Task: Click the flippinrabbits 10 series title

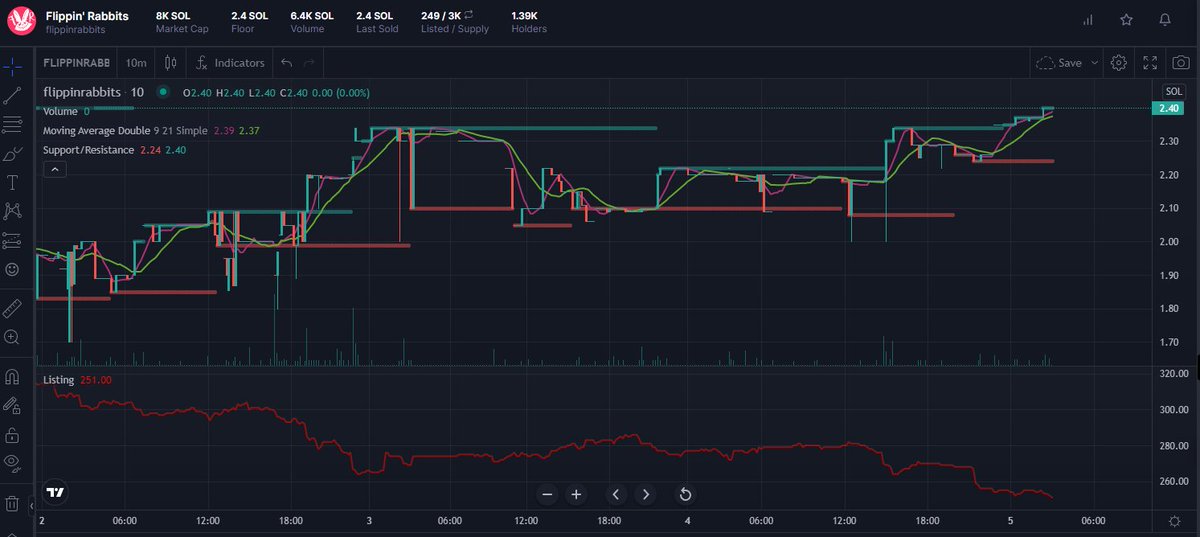Action: click(x=93, y=92)
